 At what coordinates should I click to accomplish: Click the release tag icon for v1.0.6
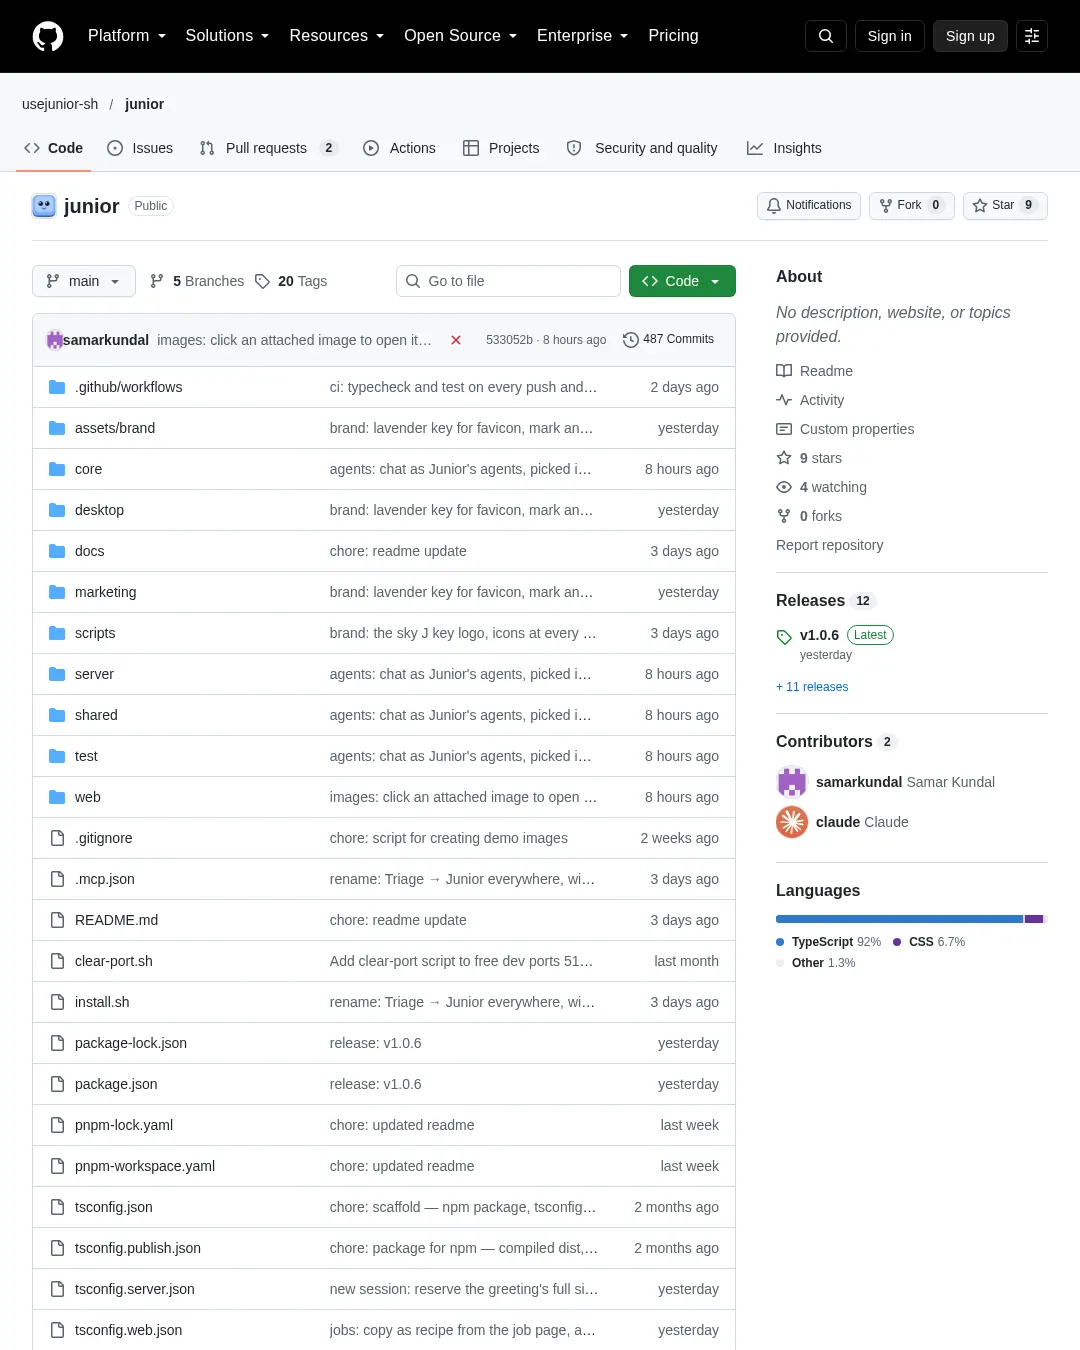[x=784, y=637]
